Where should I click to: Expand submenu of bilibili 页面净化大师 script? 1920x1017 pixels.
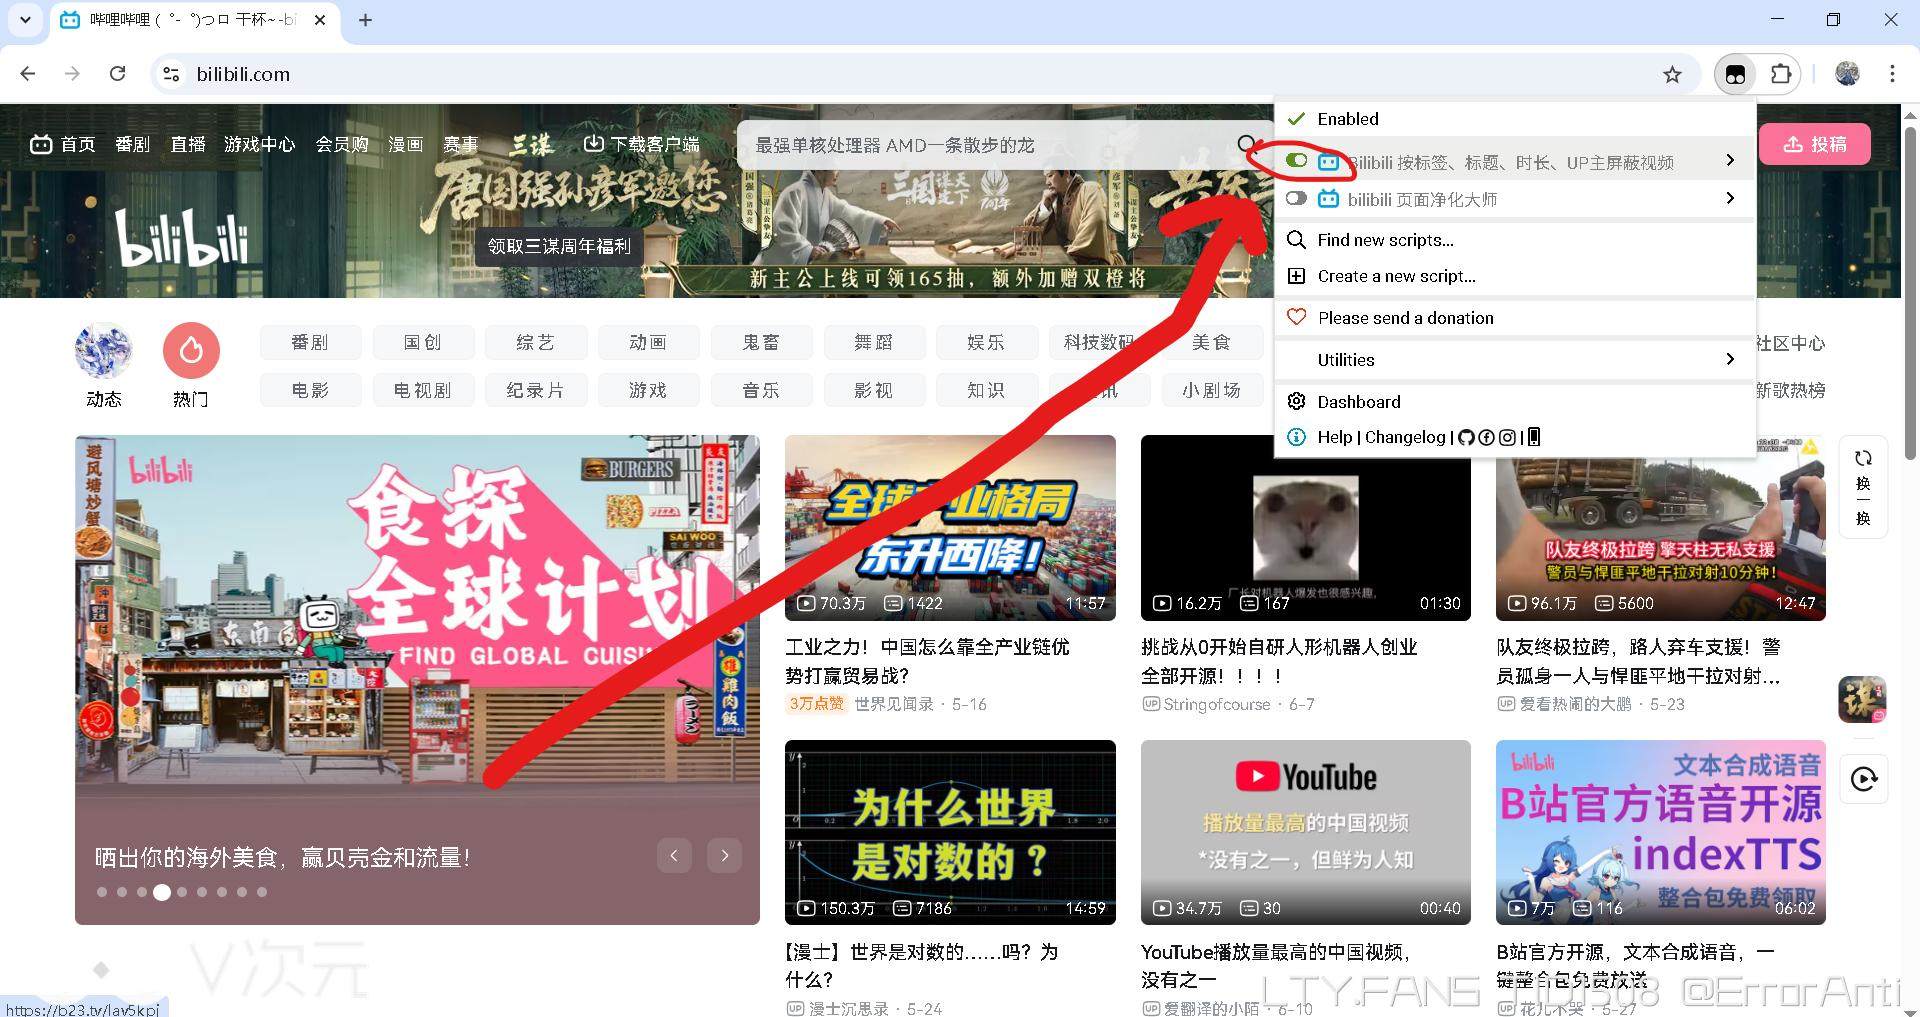click(1730, 198)
